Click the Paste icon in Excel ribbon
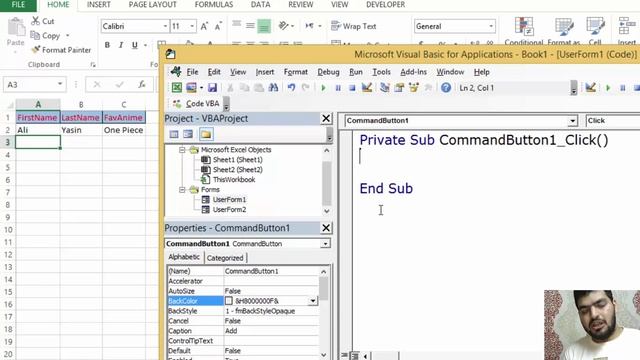Image resolution: width=640 pixels, height=360 pixels. tap(16, 27)
